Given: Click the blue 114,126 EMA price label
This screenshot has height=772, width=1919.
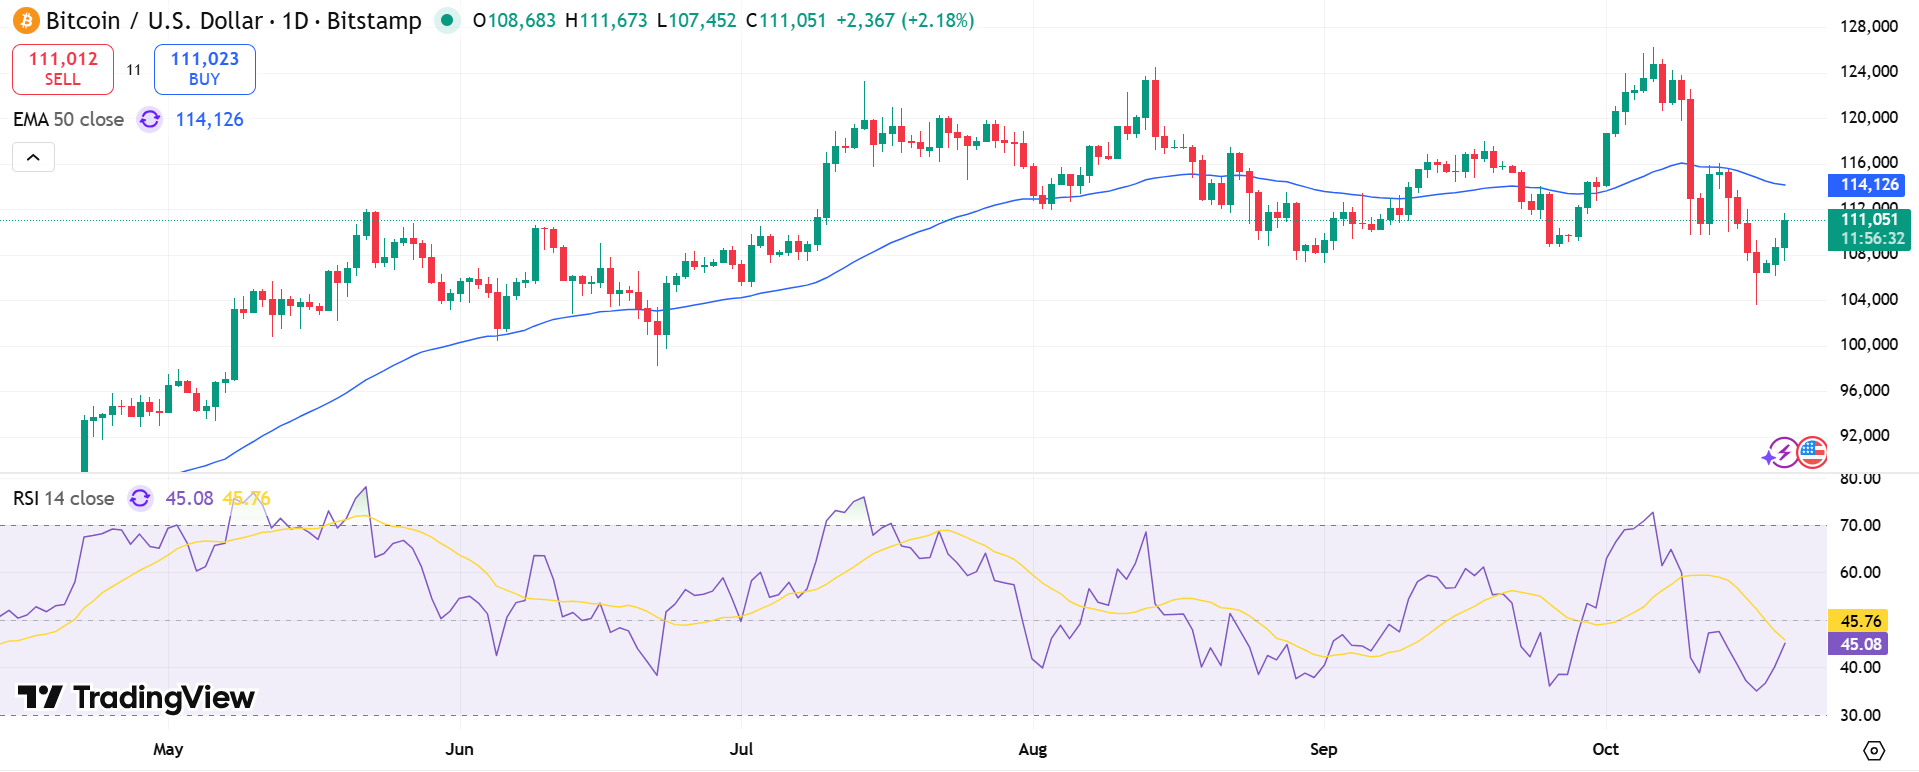Looking at the screenshot, I should pyautogui.click(x=1866, y=185).
